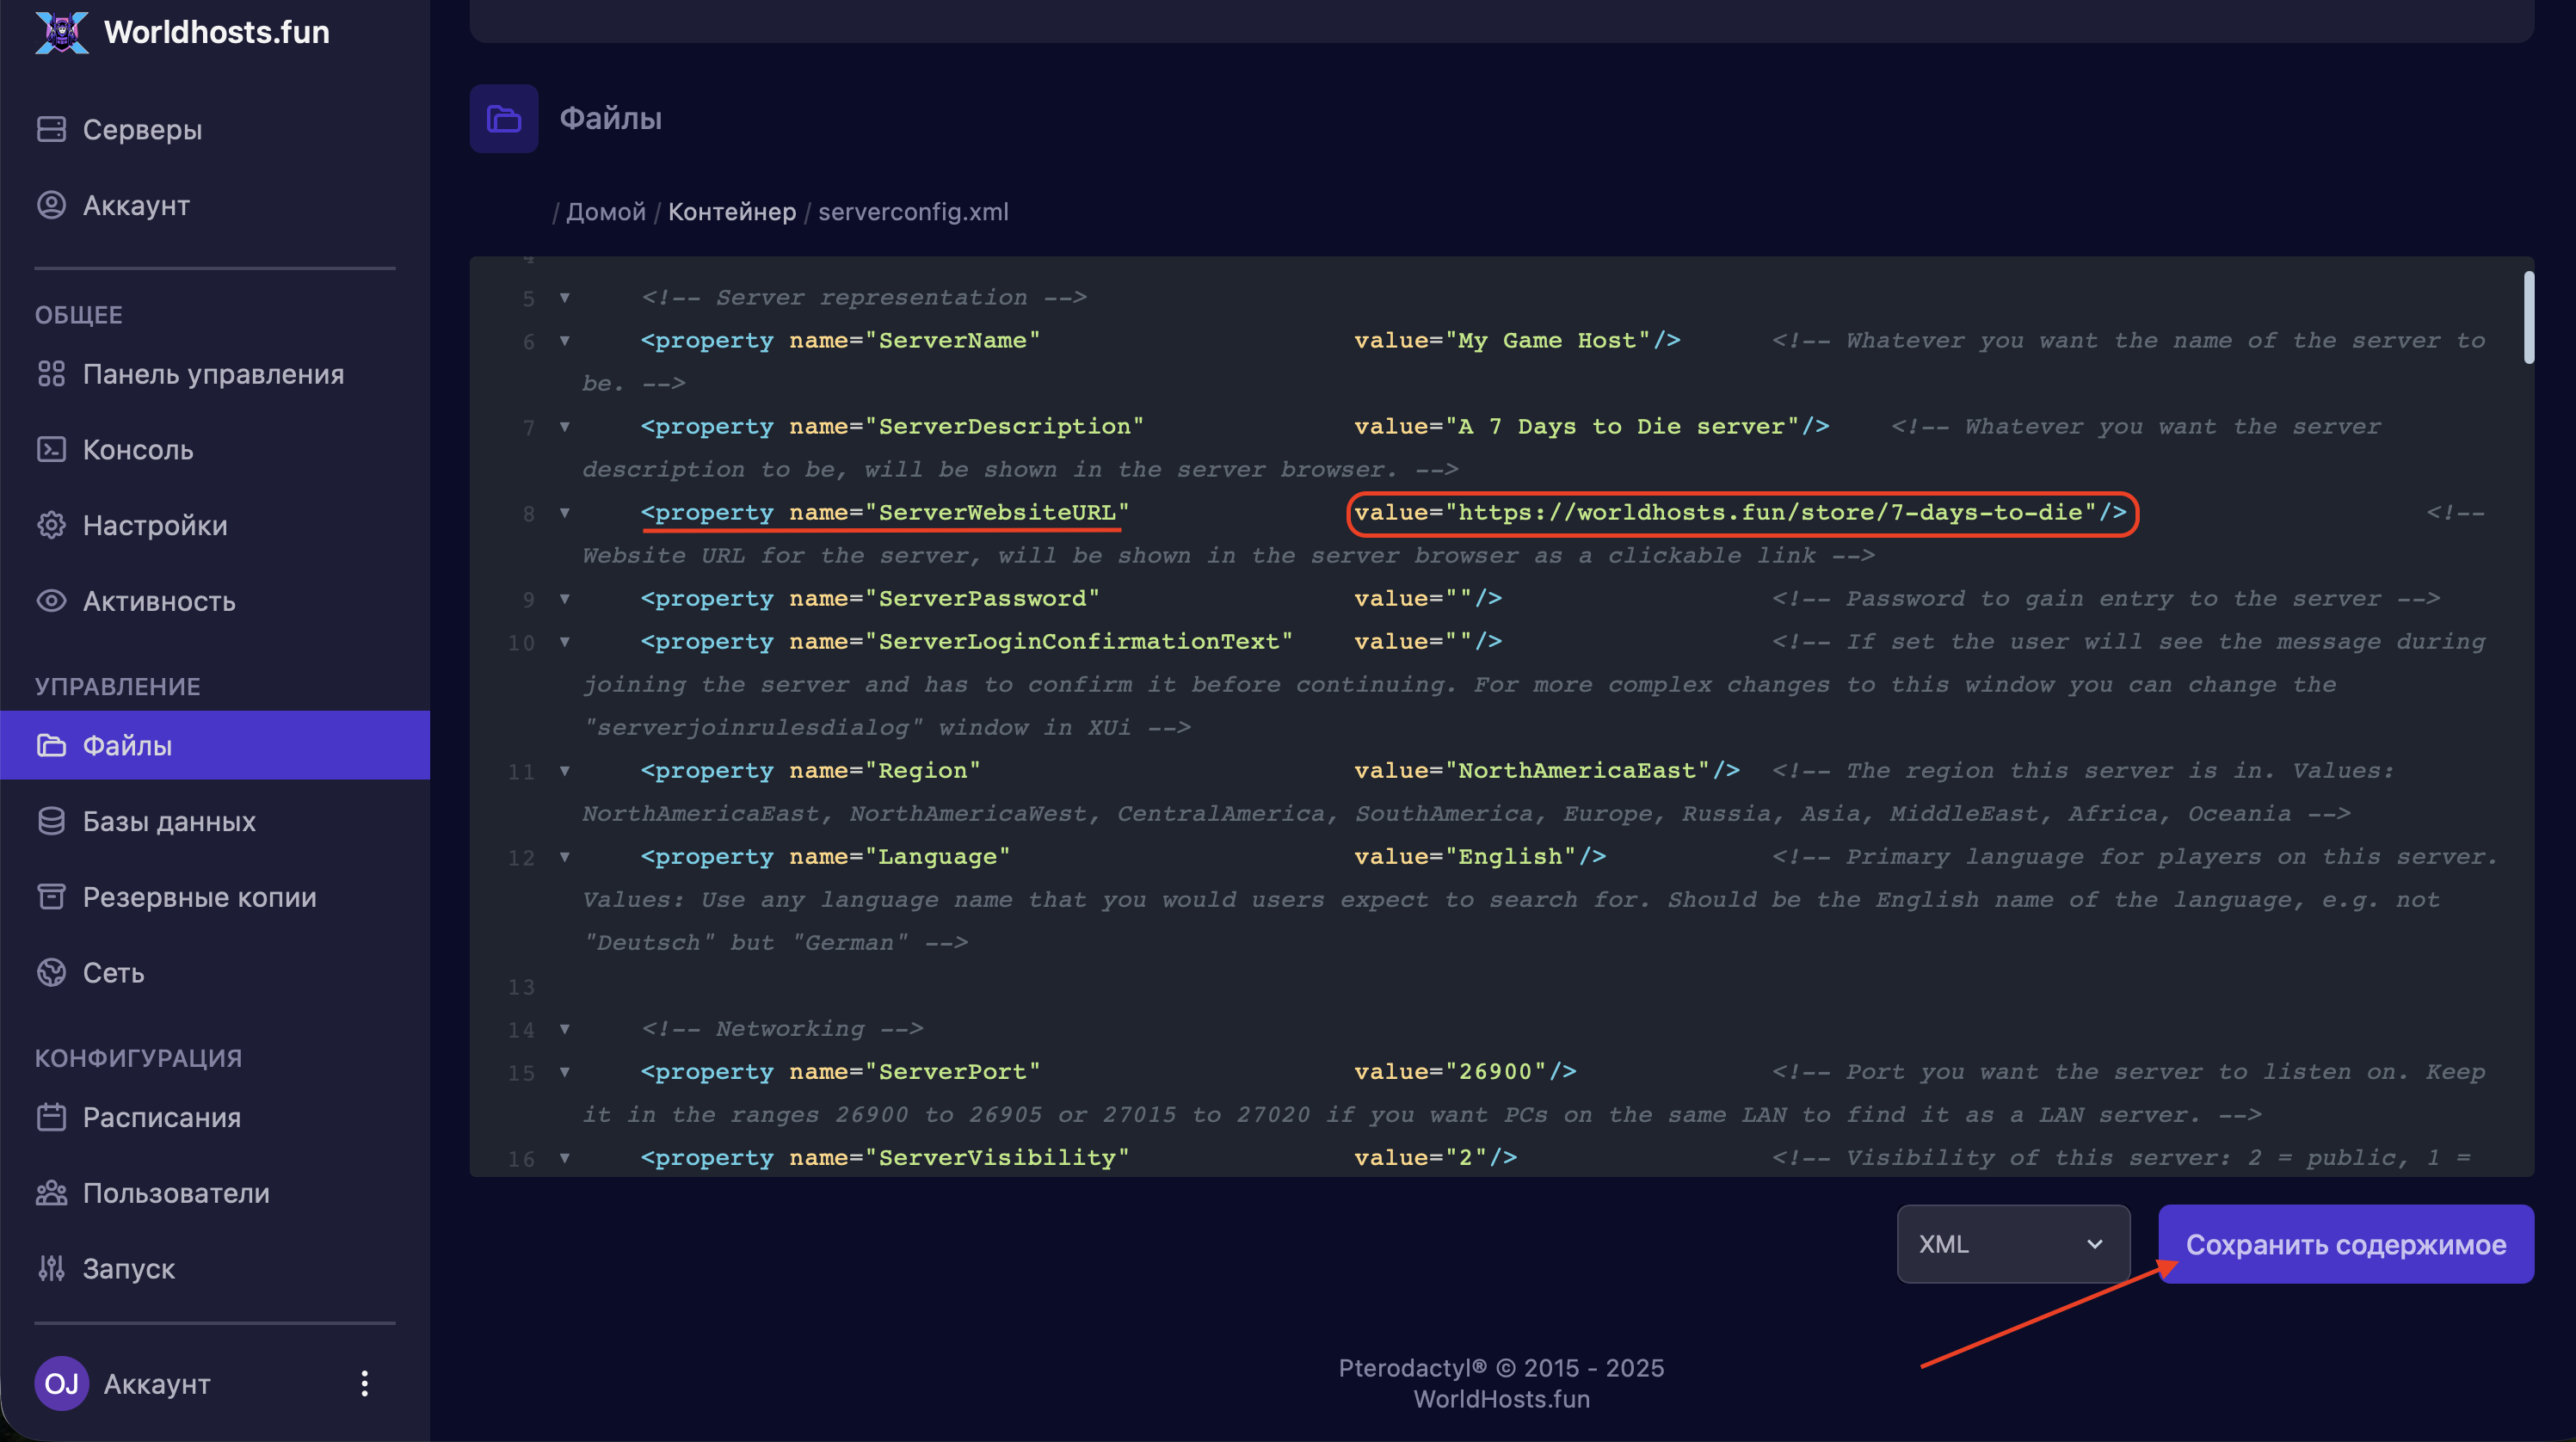Open the account three-dot menu

coord(365,1383)
